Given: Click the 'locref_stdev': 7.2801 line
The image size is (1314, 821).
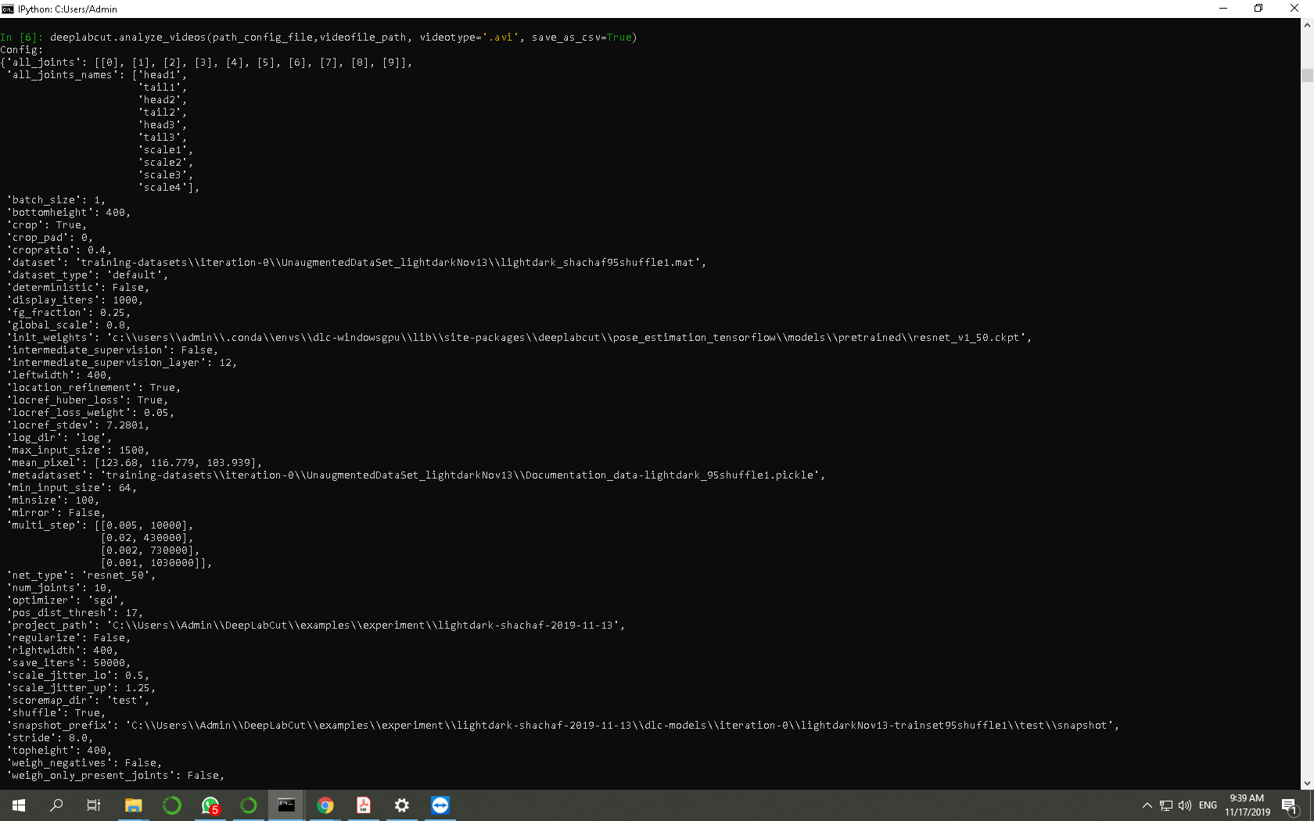Looking at the screenshot, I should pyautogui.click(x=78, y=425).
